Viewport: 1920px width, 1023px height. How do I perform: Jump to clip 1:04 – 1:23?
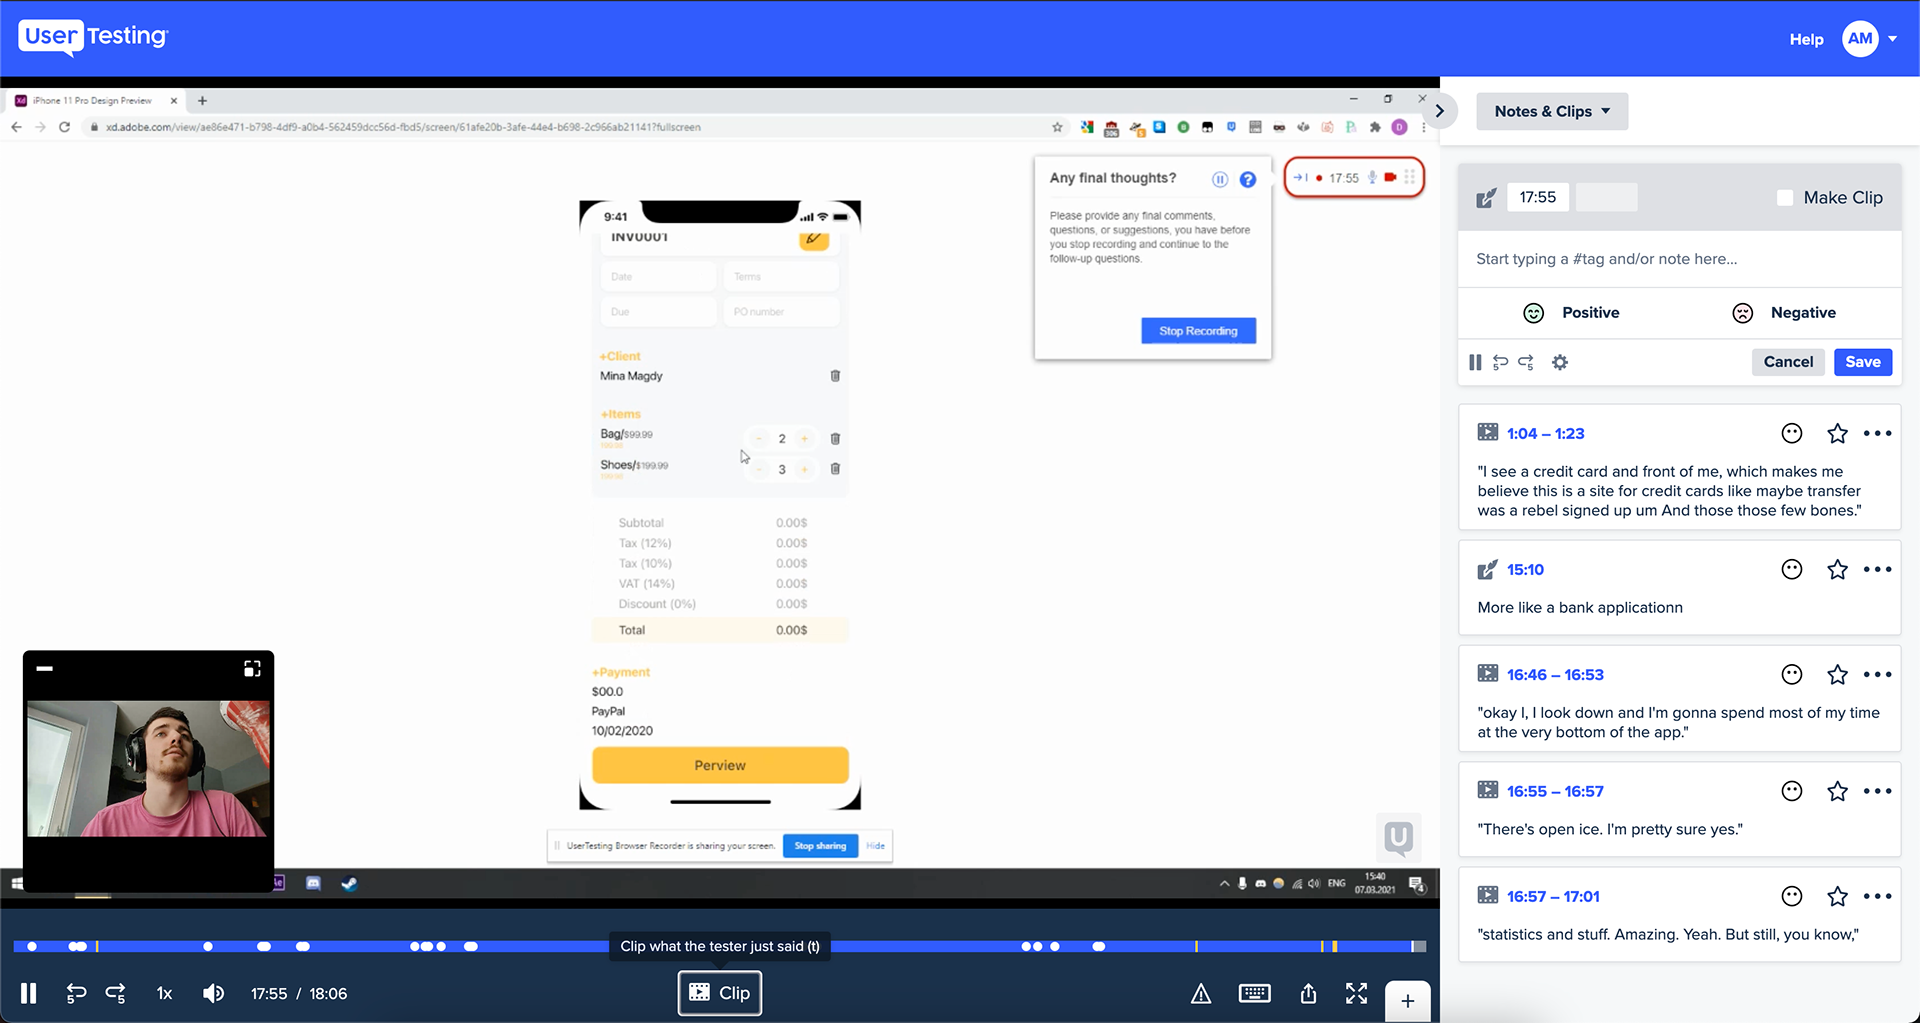pos(1546,433)
